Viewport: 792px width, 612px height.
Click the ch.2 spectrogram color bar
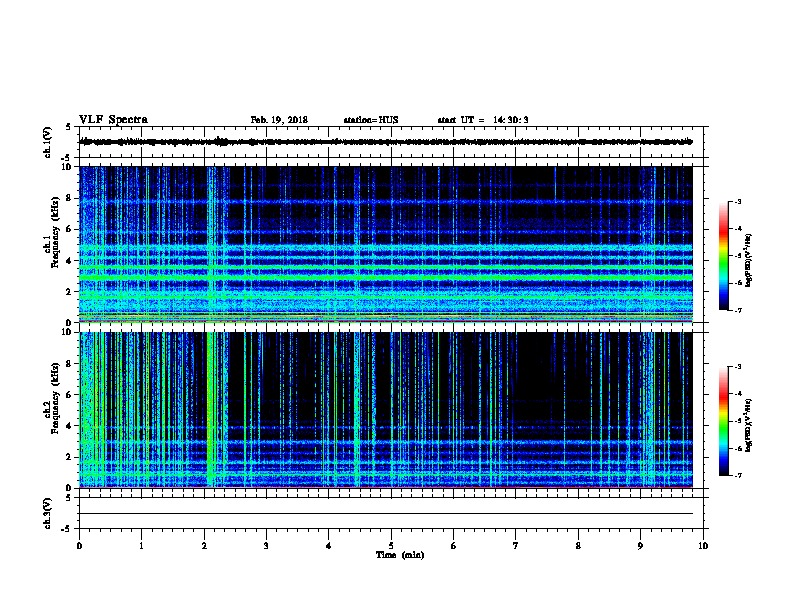pos(723,421)
